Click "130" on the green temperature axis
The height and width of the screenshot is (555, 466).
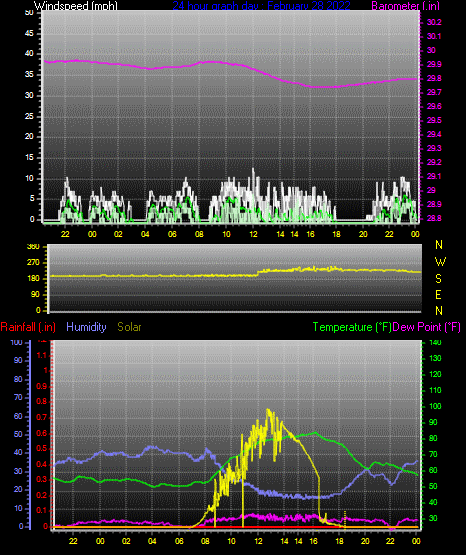[x=435, y=358]
